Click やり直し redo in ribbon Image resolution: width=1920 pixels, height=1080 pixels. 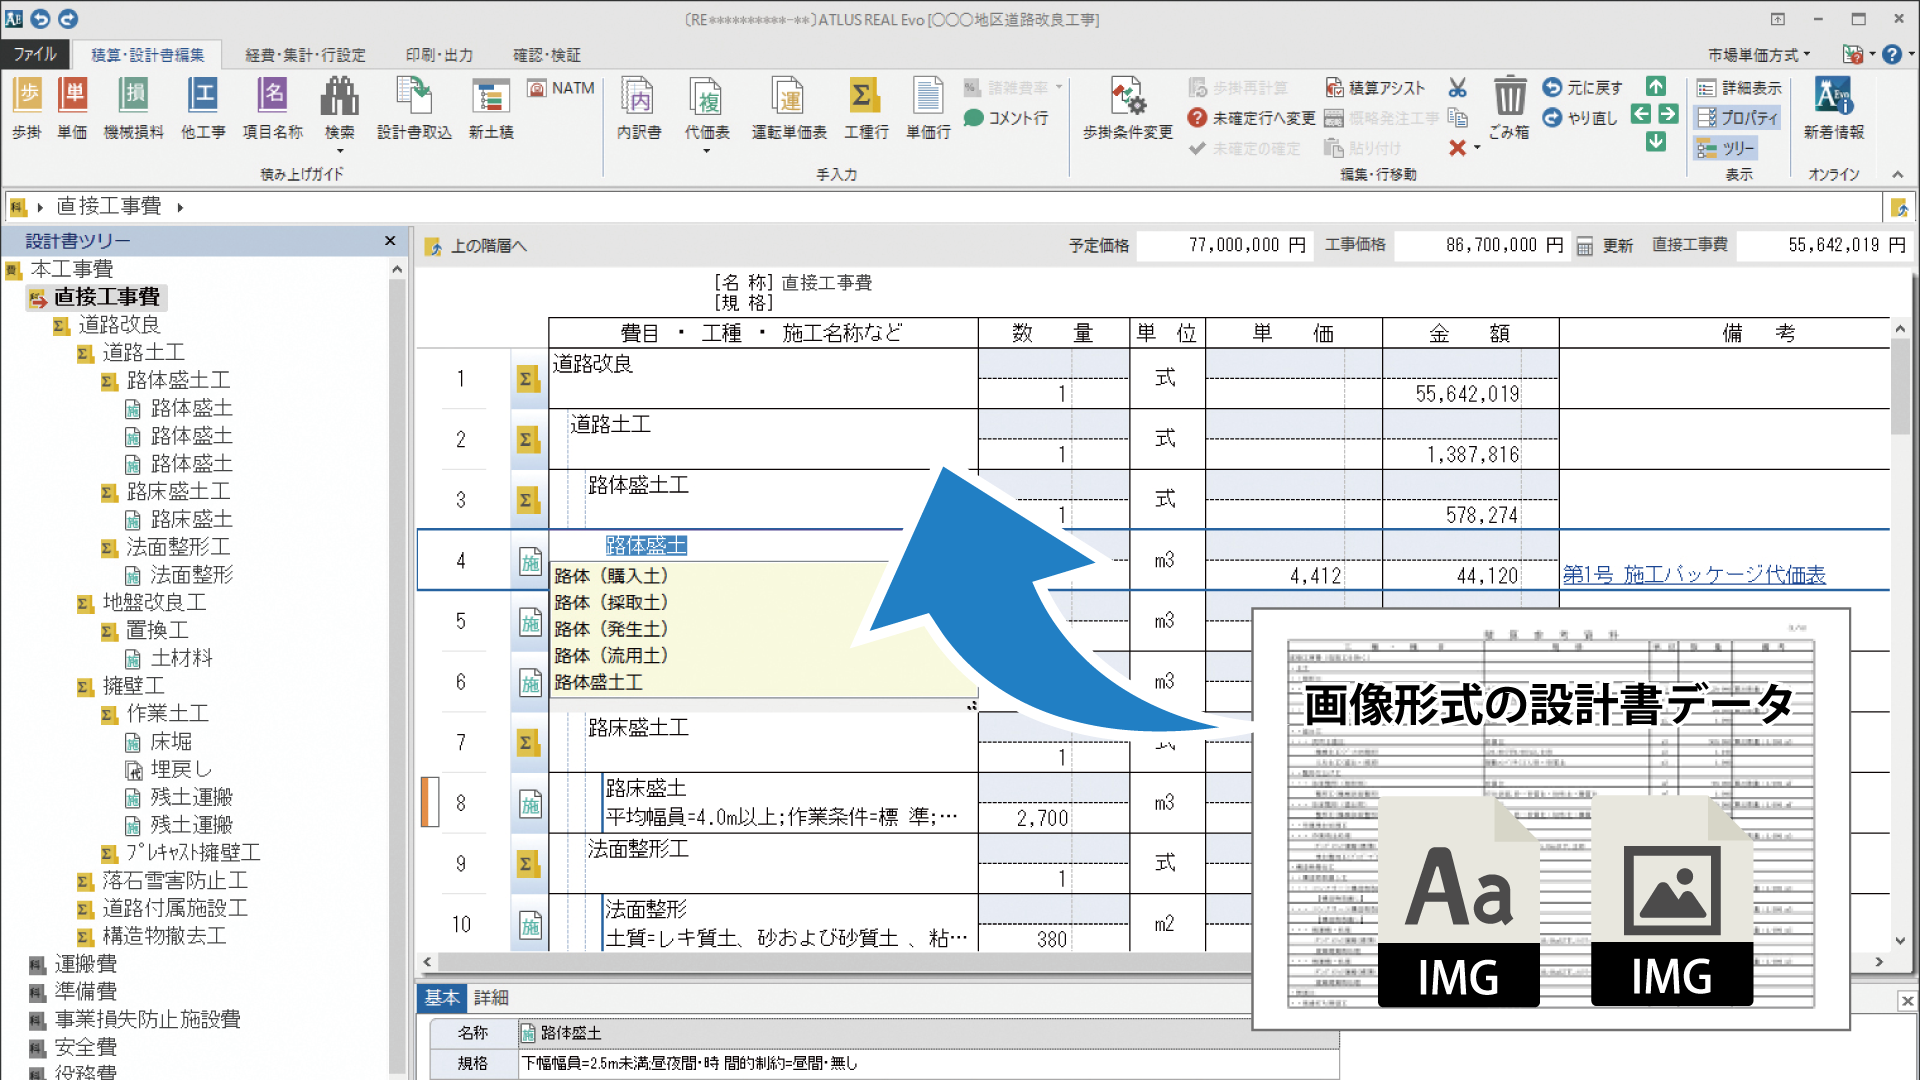[x=1580, y=118]
